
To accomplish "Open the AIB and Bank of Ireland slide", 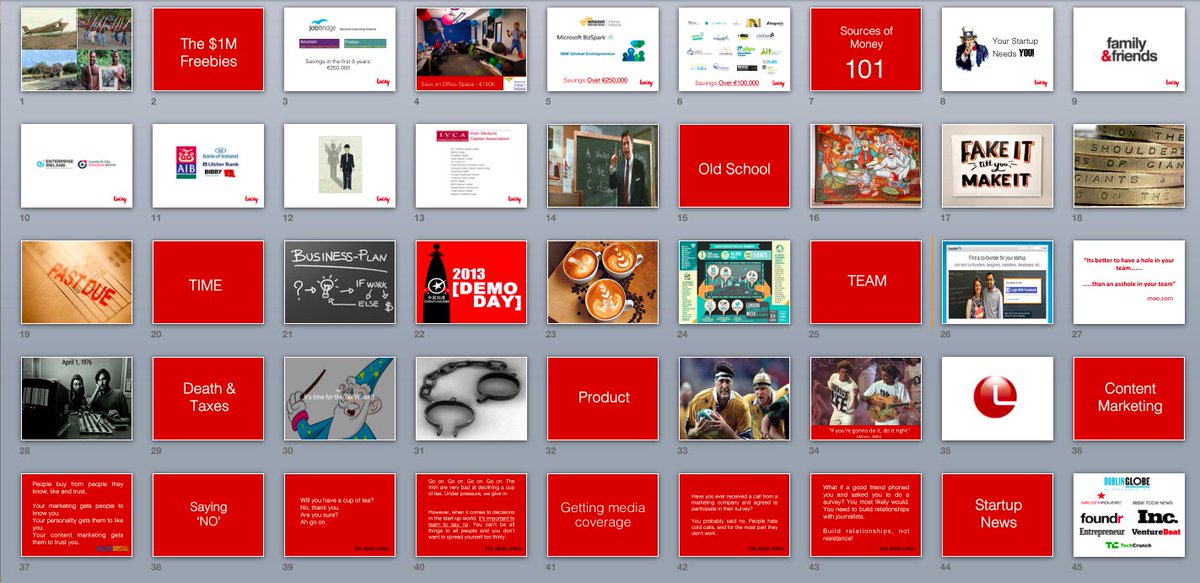I will (208, 166).
